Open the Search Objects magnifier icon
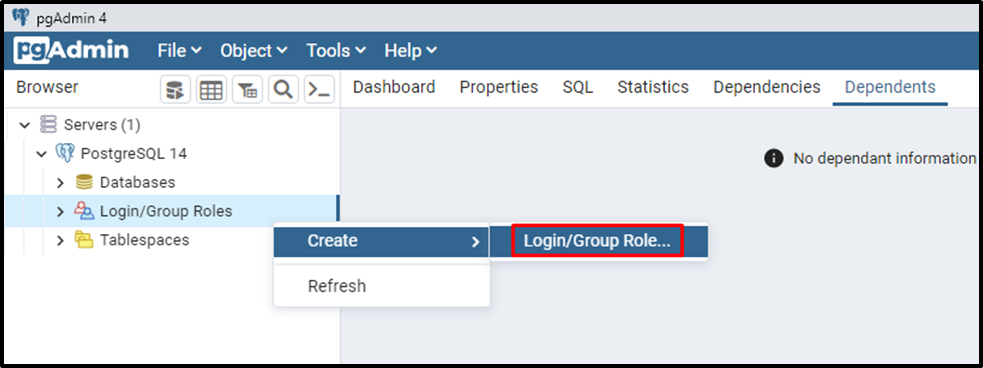The width and height of the screenshot is (983, 368). [x=283, y=90]
